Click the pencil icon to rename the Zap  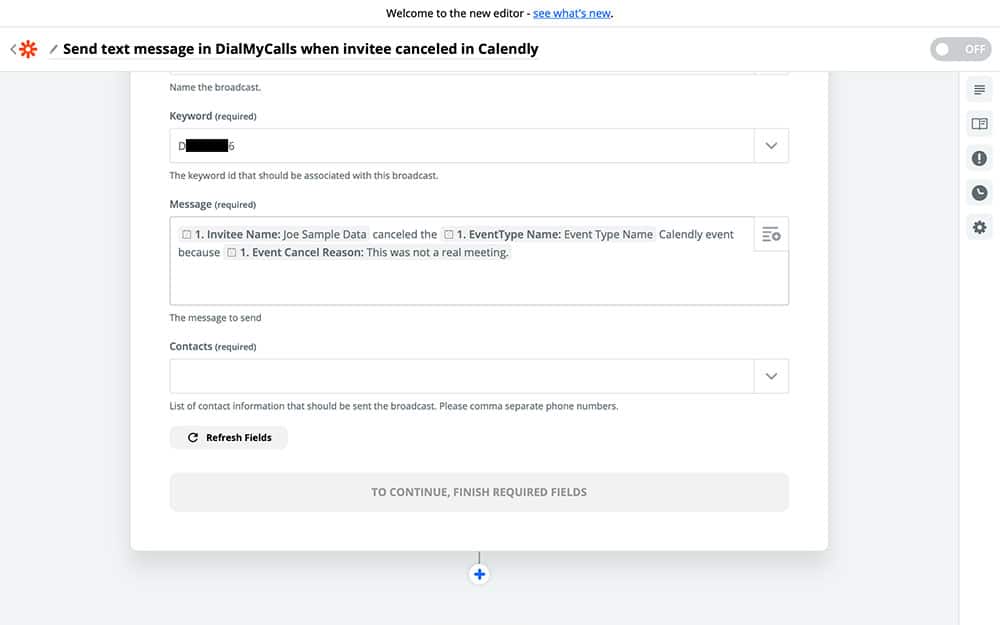click(54, 49)
